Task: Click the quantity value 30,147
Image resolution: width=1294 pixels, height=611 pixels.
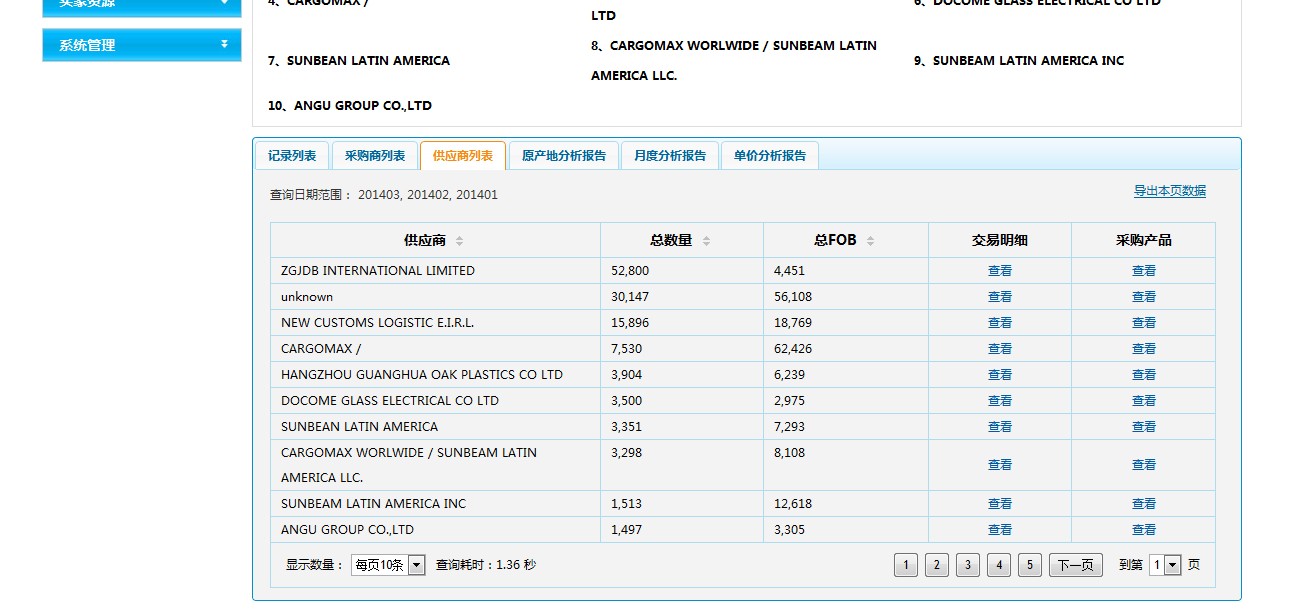Action: pos(630,297)
